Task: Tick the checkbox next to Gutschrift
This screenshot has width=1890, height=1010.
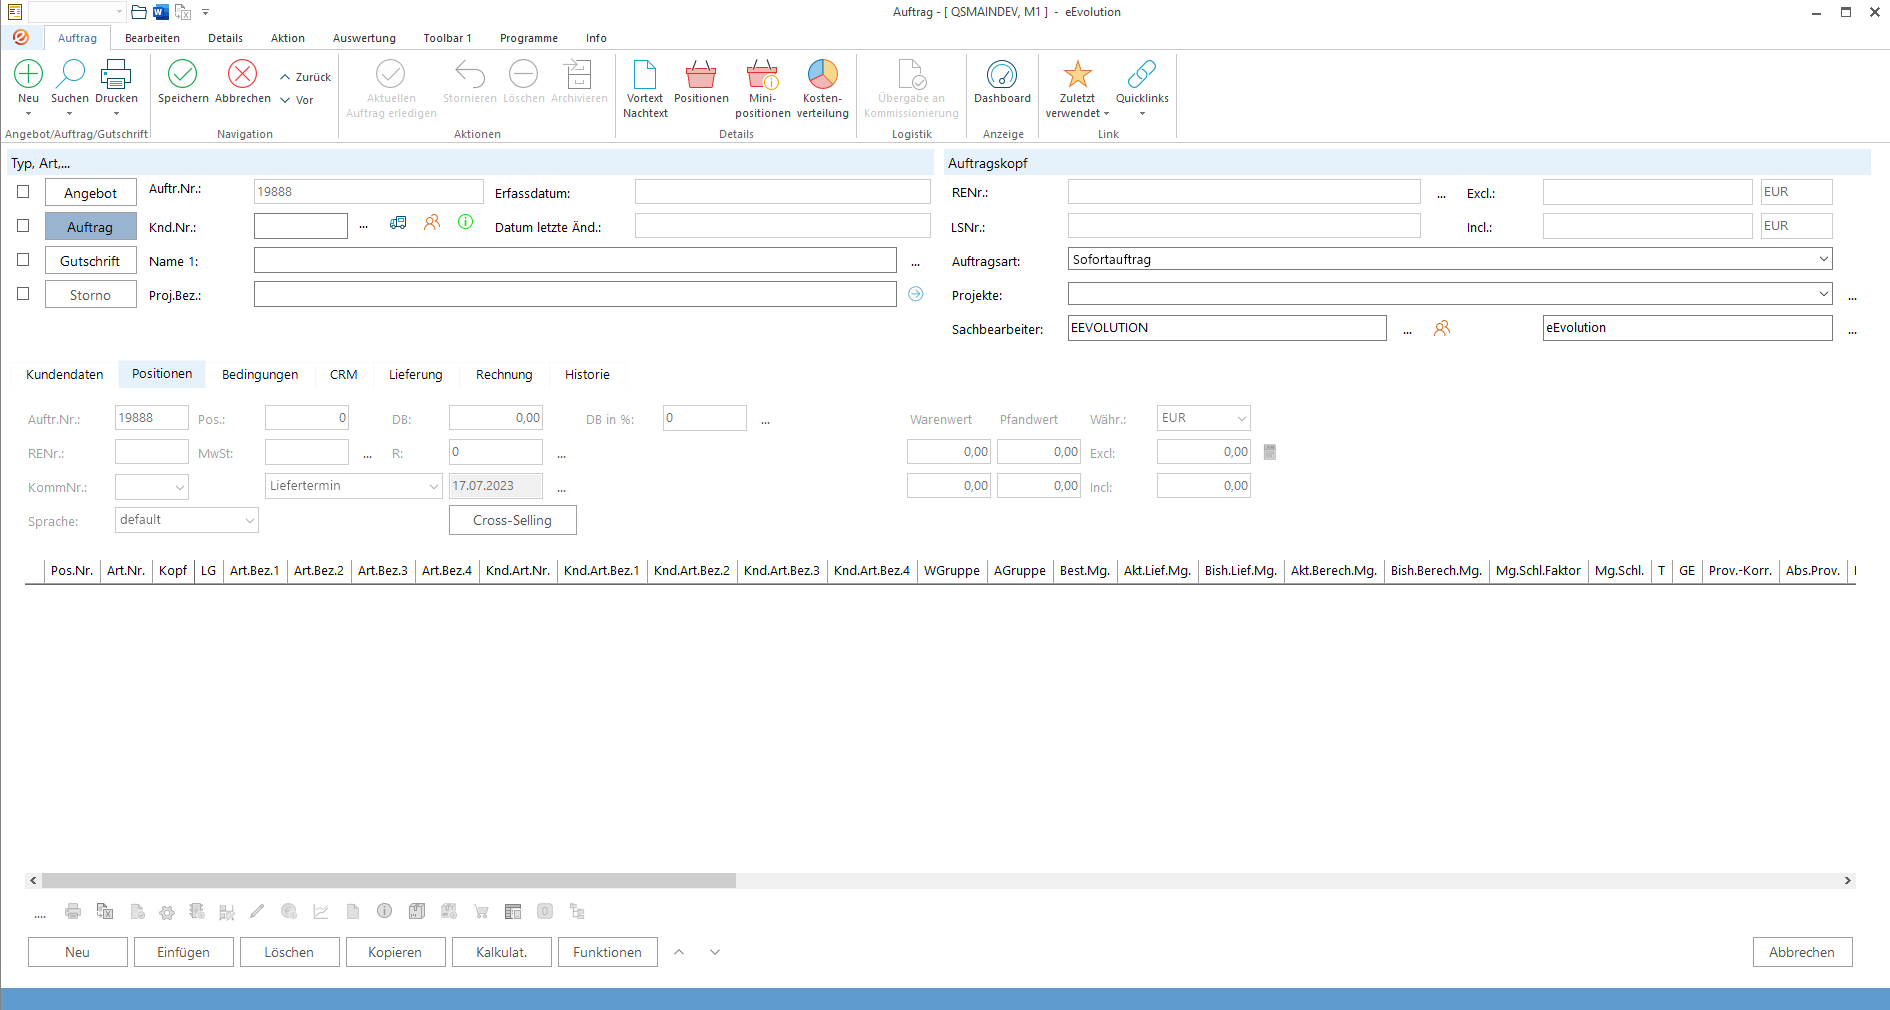Action: (x=23, y=260)
